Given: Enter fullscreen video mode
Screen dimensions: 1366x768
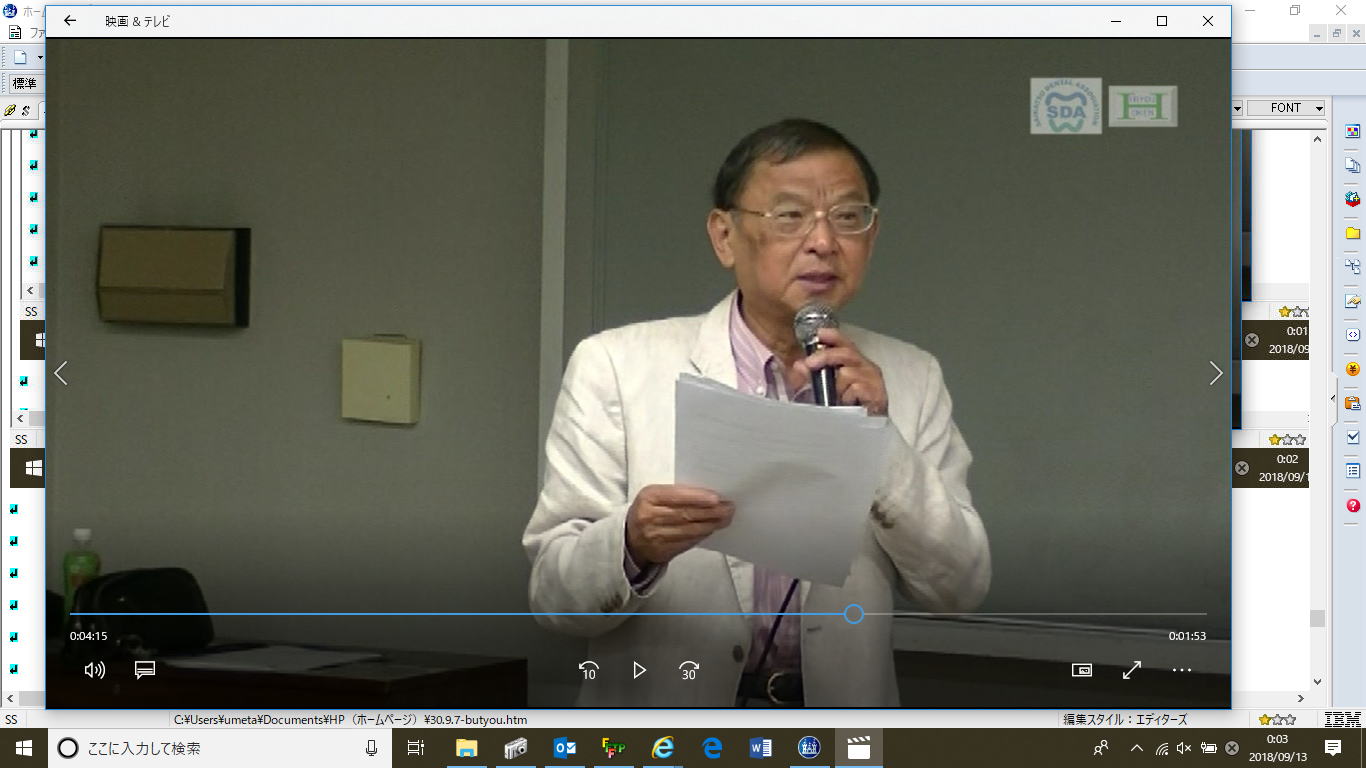Looking at the screenshot, I should [1132, 670].
